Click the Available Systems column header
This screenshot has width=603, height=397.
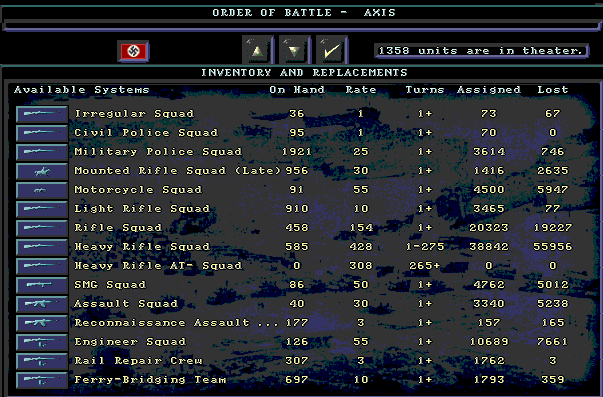tap(82, 90)
